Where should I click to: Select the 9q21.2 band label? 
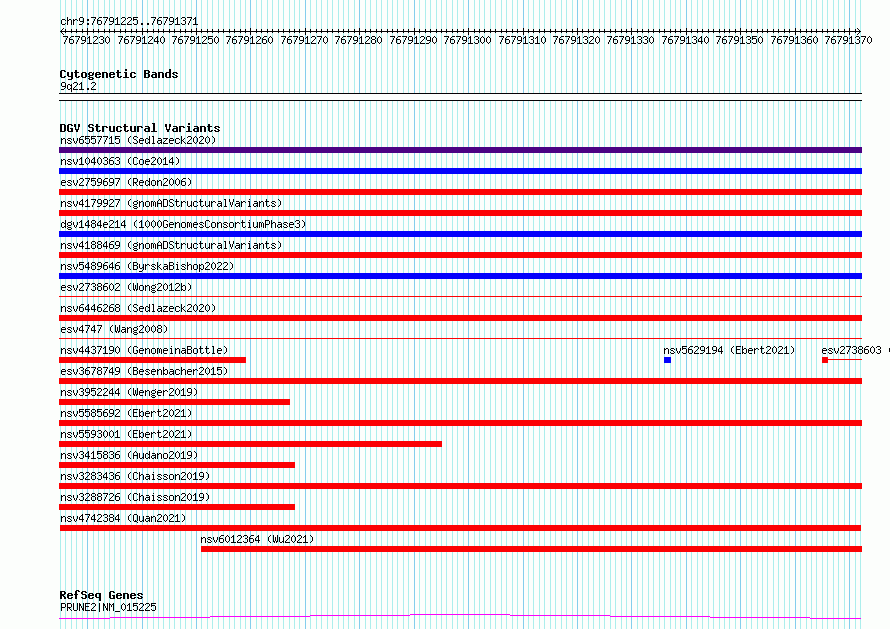78,86
